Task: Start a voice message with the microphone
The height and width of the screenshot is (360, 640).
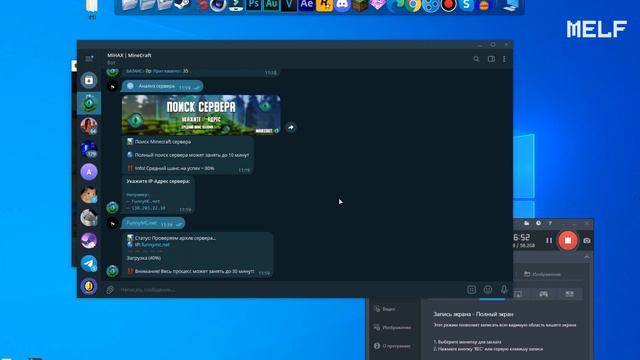Action: (504, 289)
